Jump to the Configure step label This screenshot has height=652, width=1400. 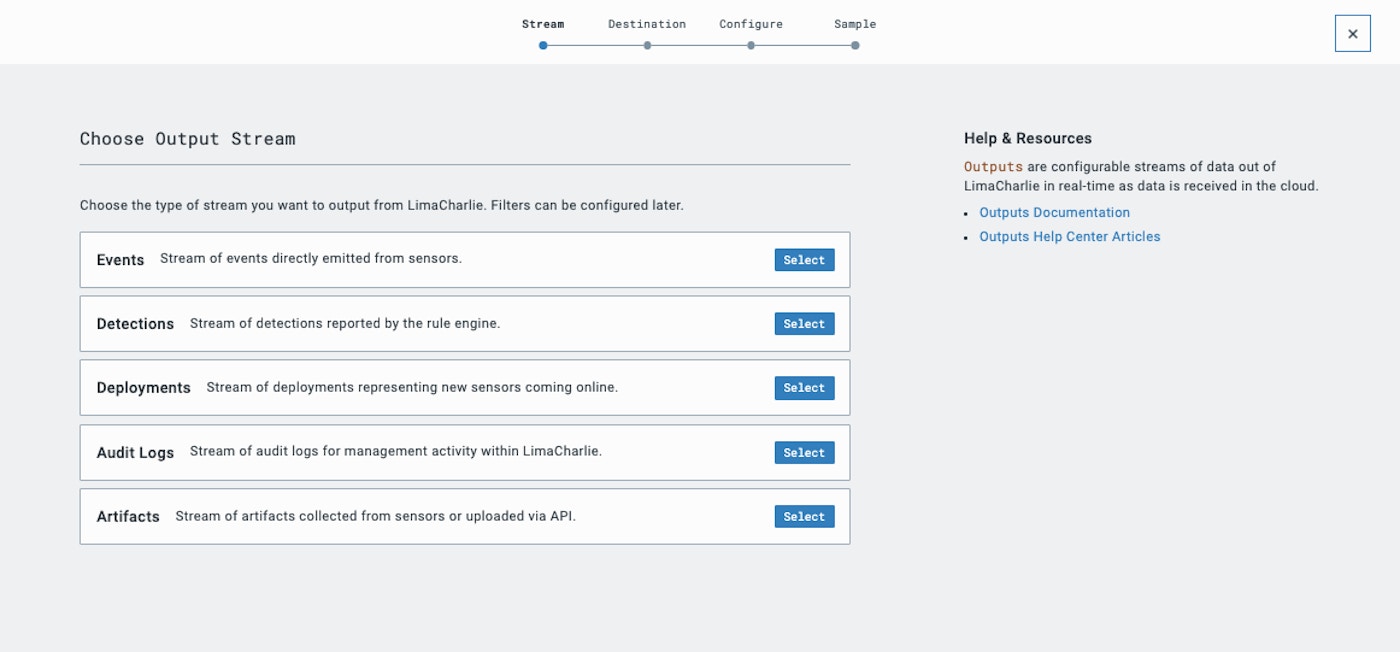tap(751, 24)
